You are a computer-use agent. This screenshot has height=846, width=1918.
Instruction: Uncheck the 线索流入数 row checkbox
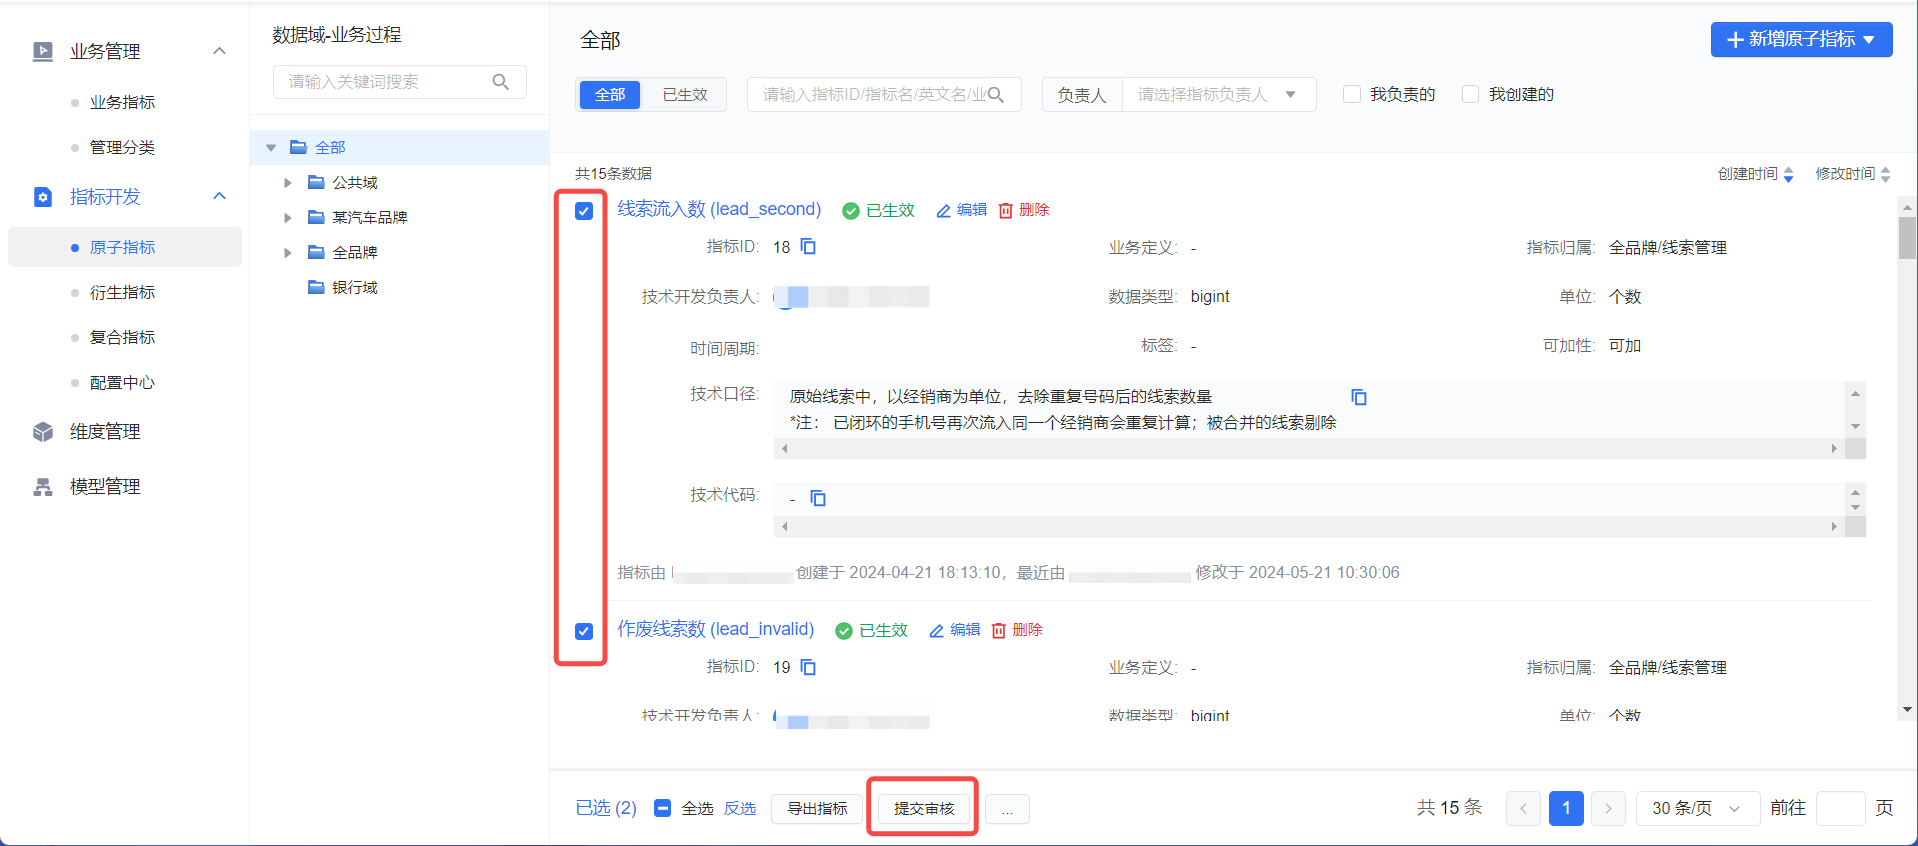[584, 211]
